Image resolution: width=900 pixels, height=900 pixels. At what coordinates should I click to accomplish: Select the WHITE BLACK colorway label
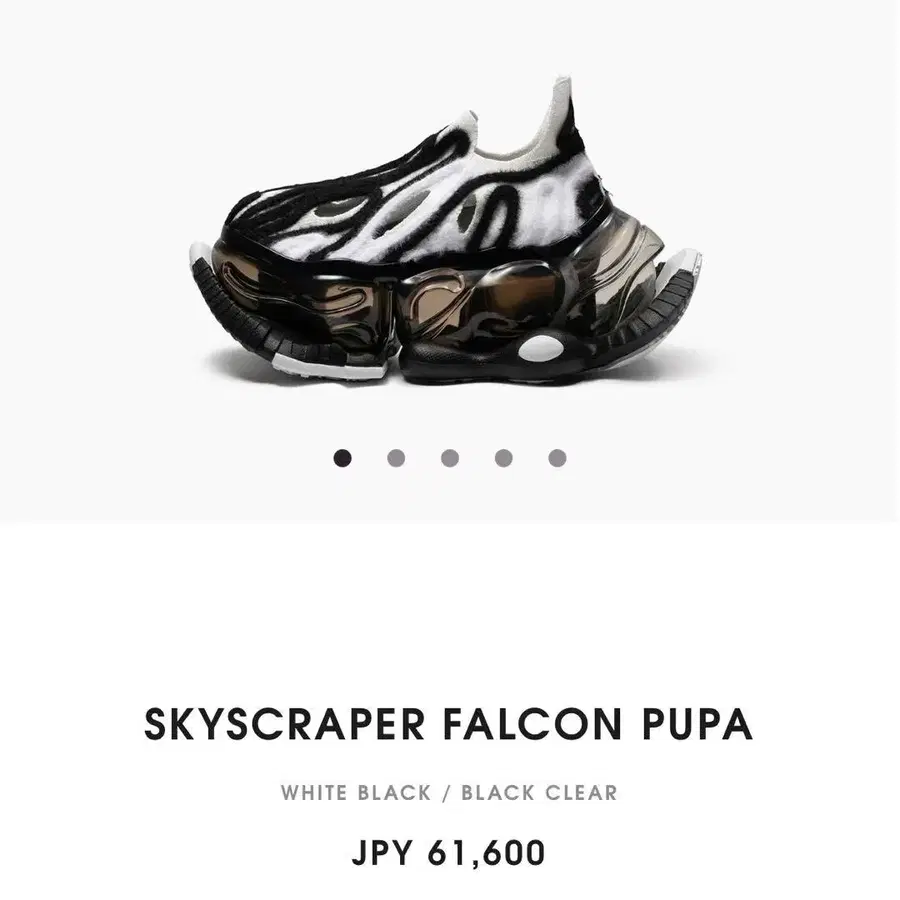(356, 793)
